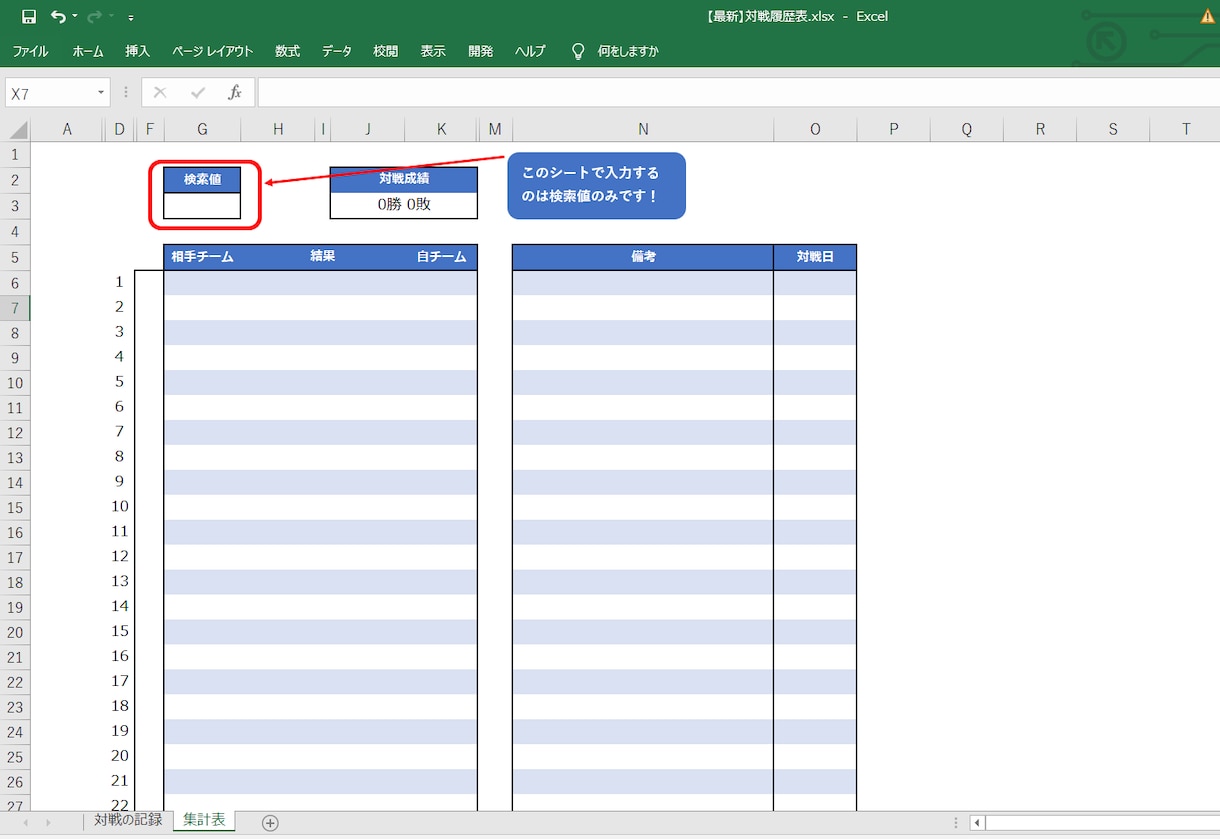Click the Save icon in quick access toolbar

point(29,17)
